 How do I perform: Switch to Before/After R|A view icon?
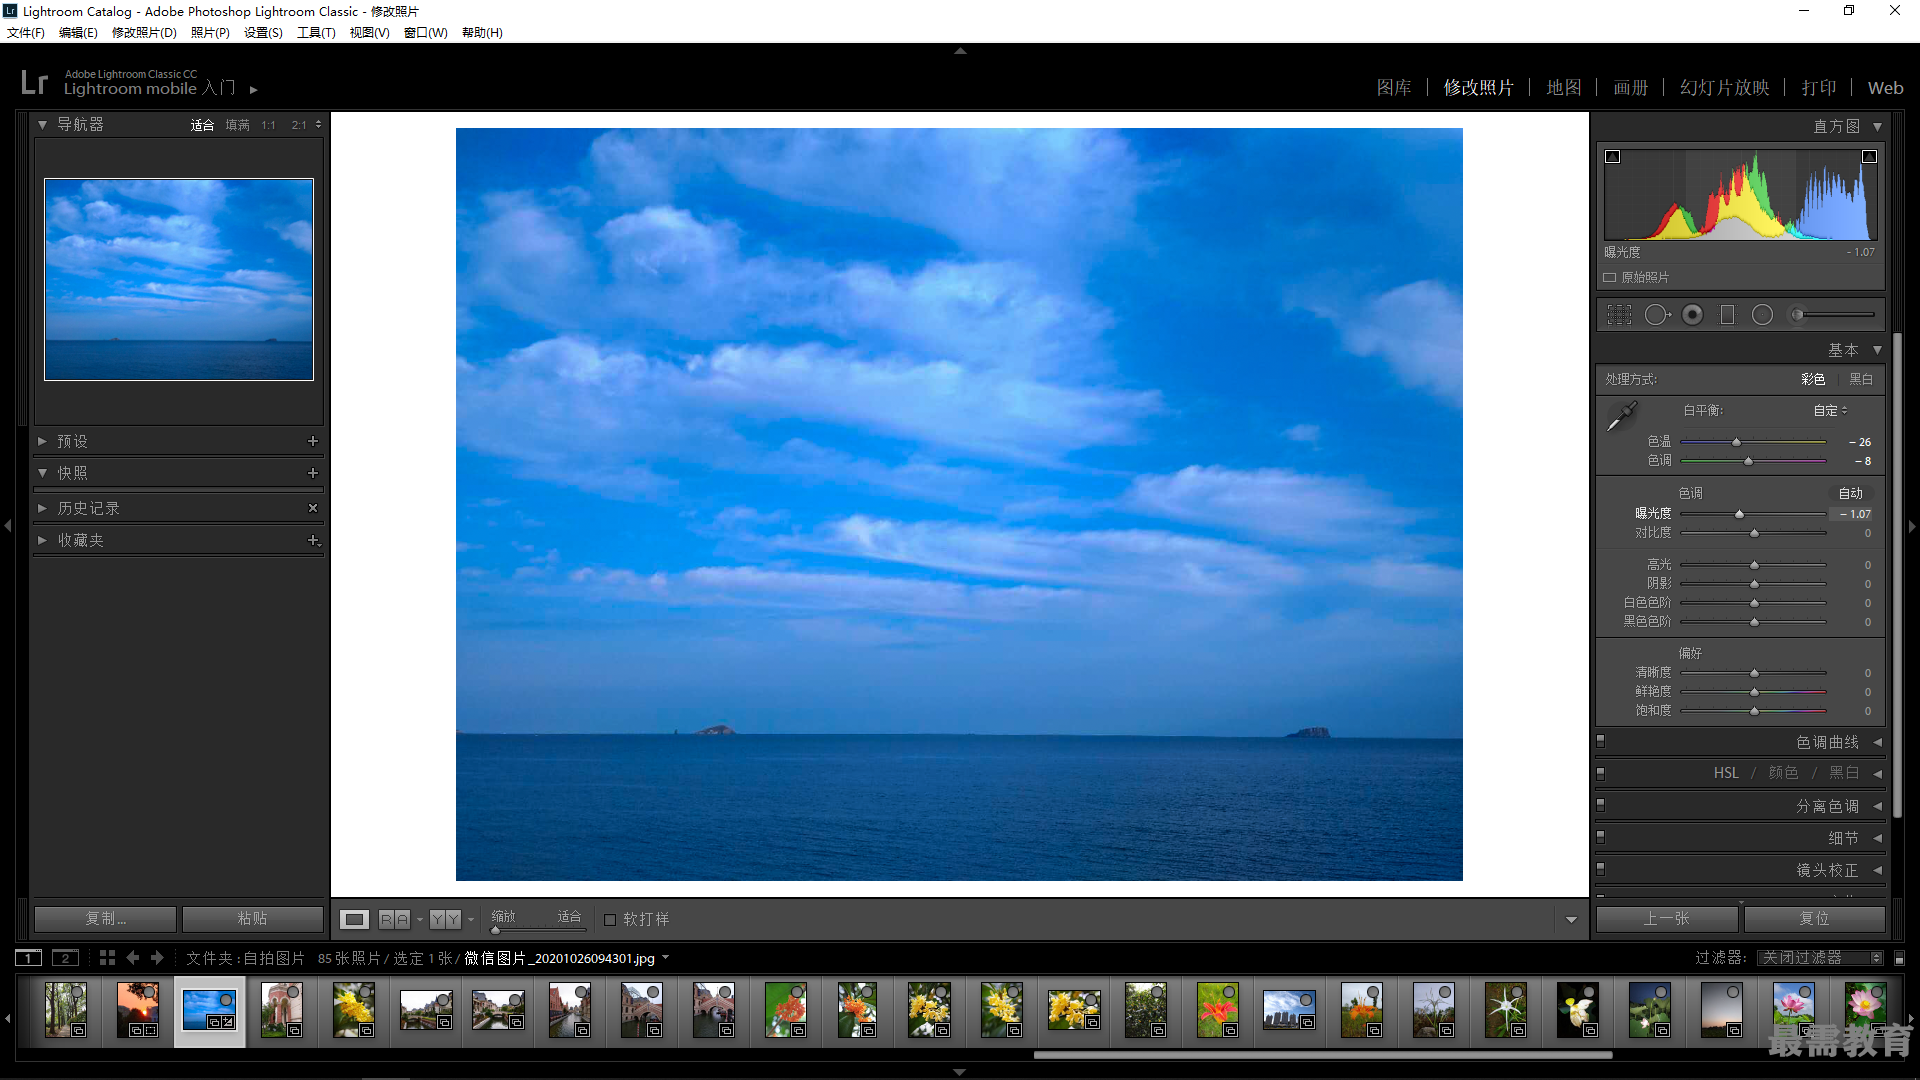[x=394, y=919]
